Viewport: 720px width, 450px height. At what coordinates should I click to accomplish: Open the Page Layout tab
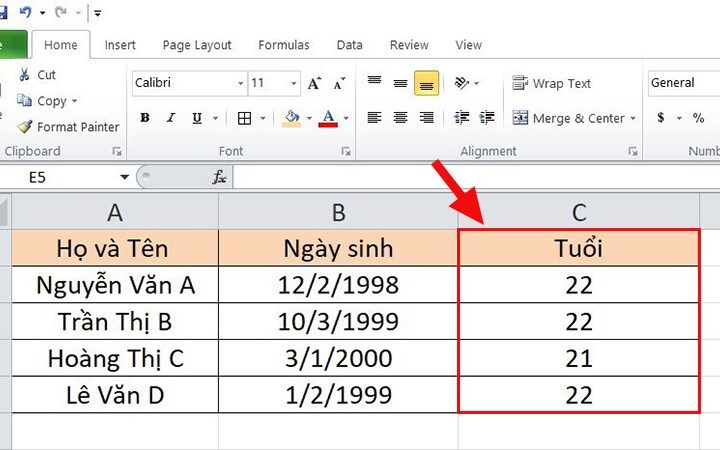tap(197, 45)
